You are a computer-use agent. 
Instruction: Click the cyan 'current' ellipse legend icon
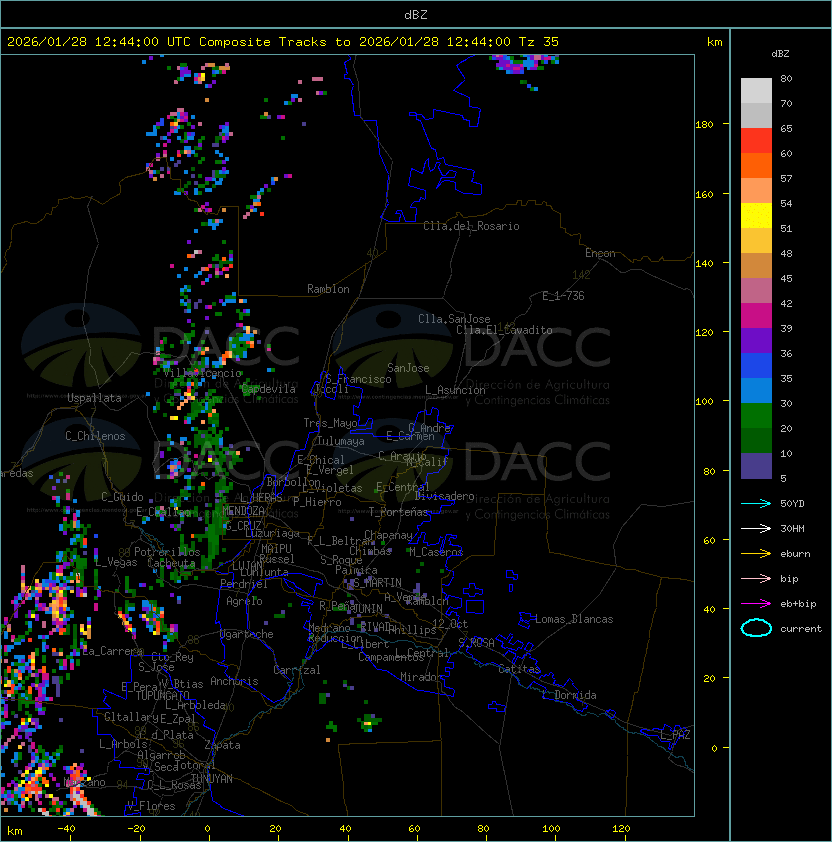(x=756, y=628)
